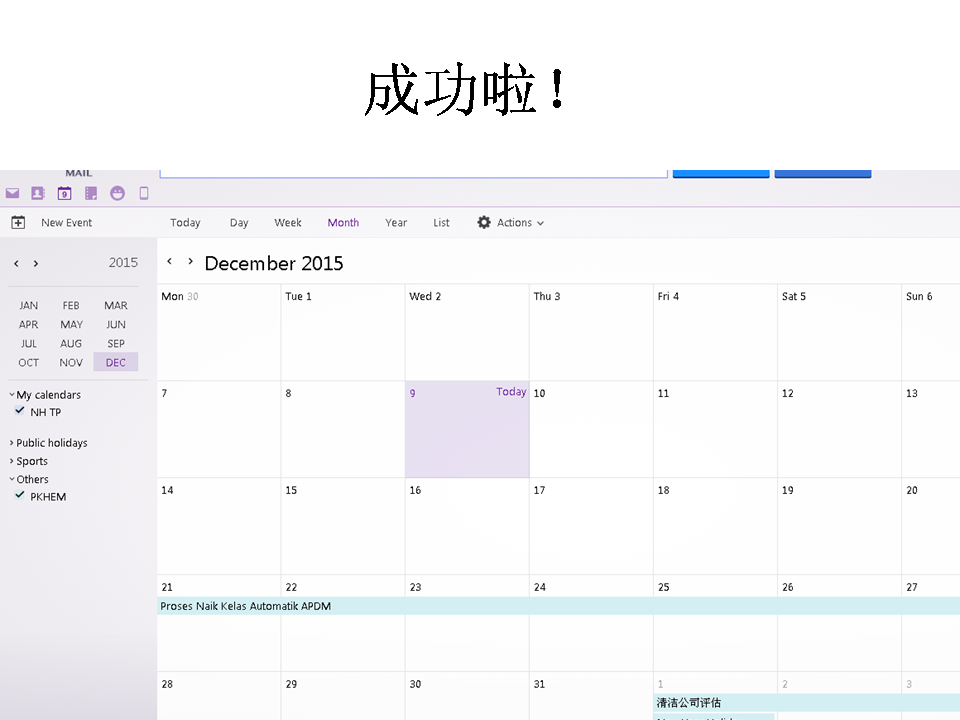Open the Messenger smiley icon
This screenshot has width=960, height=720.
(x=118, y=193)
